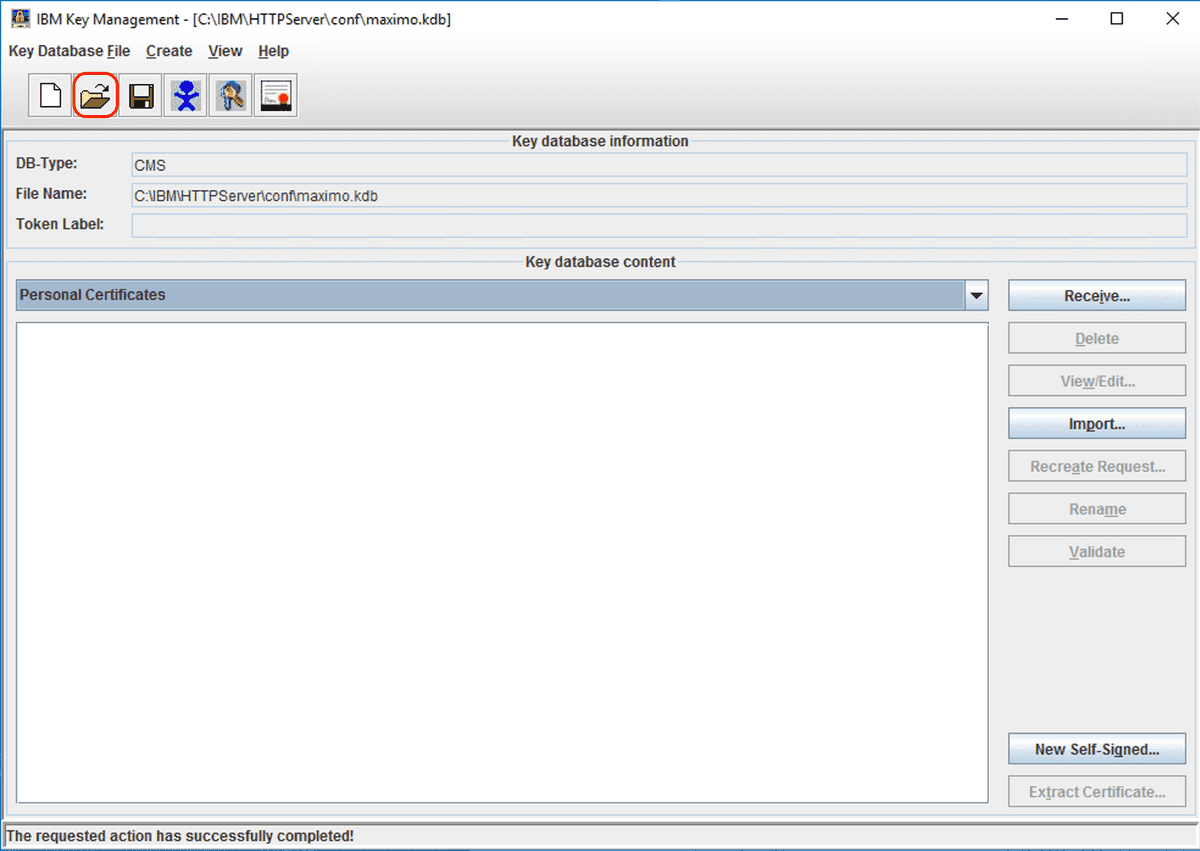Viewport: 1200px width, 851px height.
Task: Open the View menu
Action: tap(225, 51)
